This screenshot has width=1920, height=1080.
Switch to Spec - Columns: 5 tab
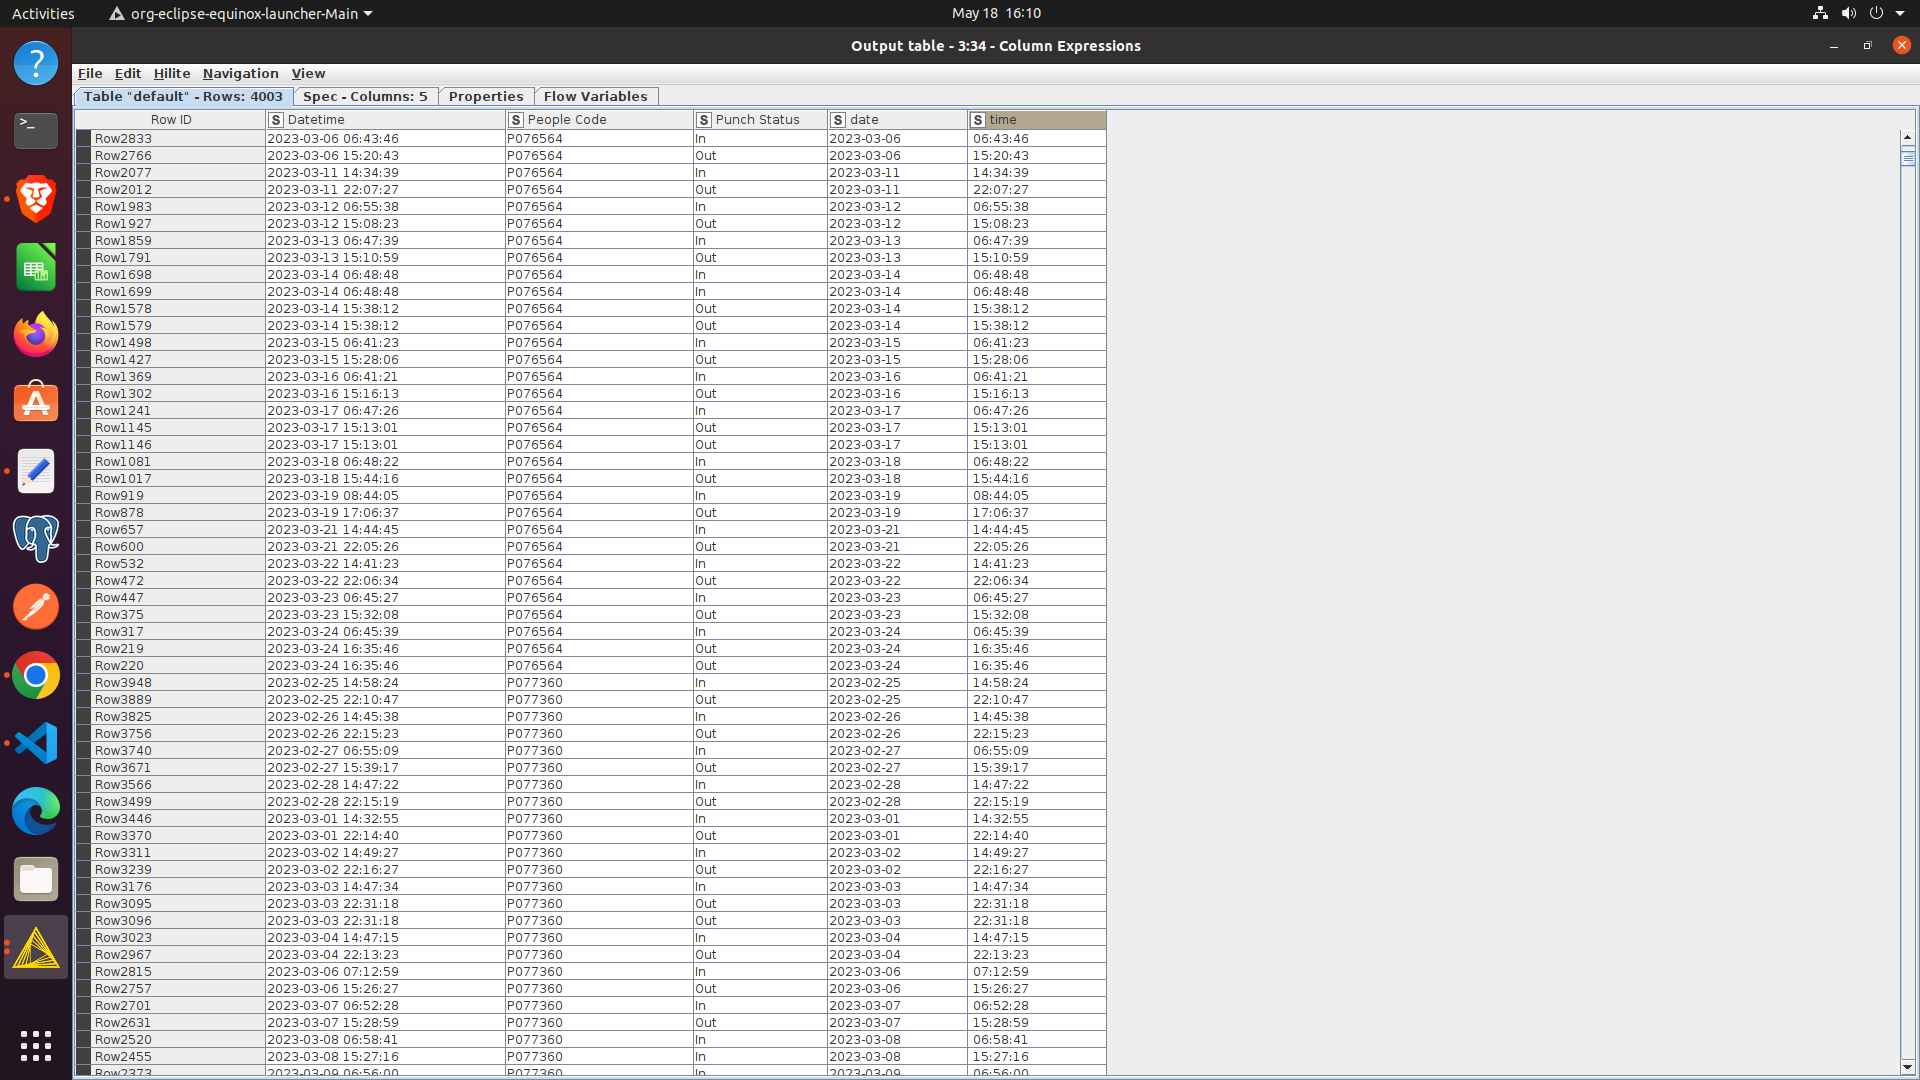[x=365, y=96]
